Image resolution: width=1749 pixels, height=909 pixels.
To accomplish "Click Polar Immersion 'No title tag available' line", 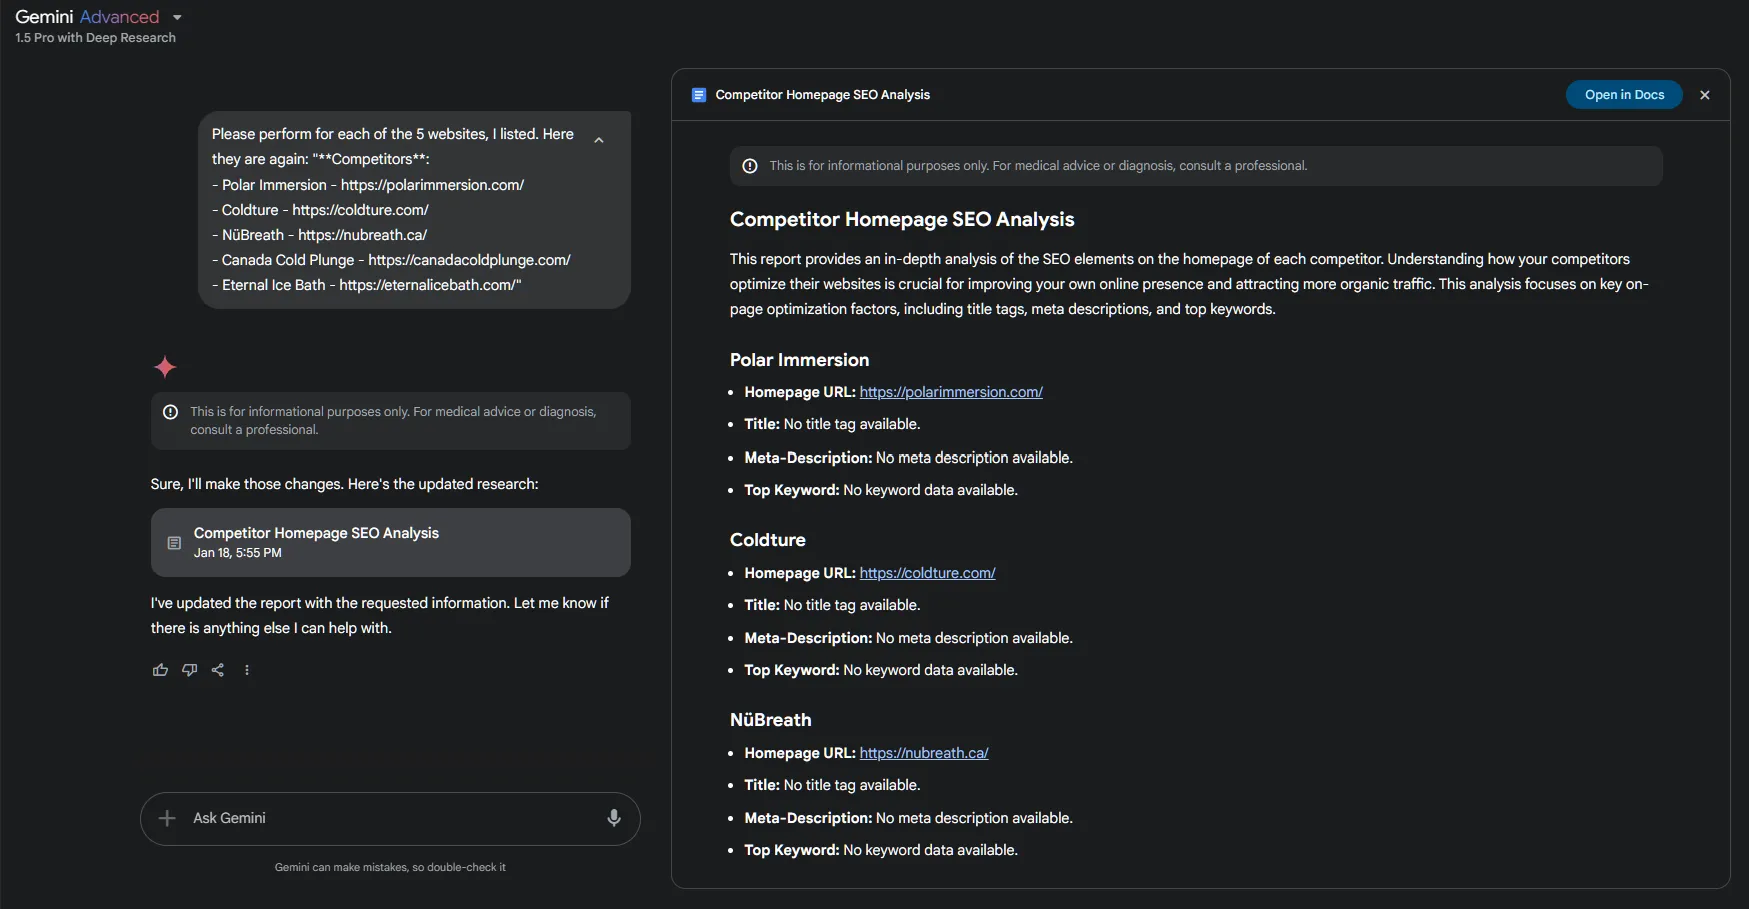I will pos(832,424).
